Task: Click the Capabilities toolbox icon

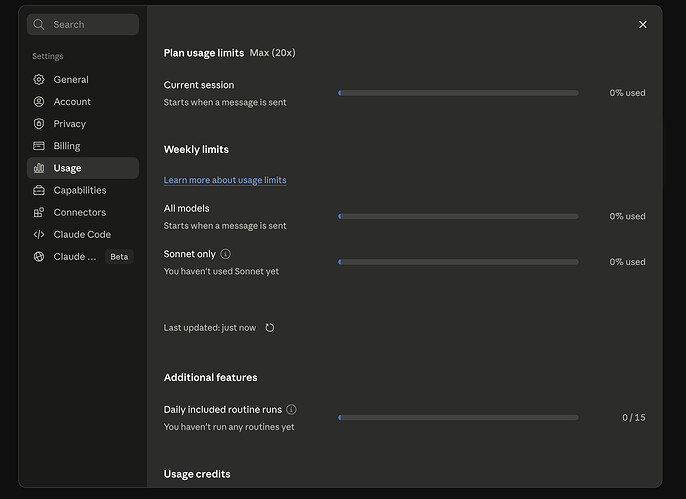Action: click(x=39, y=190)
